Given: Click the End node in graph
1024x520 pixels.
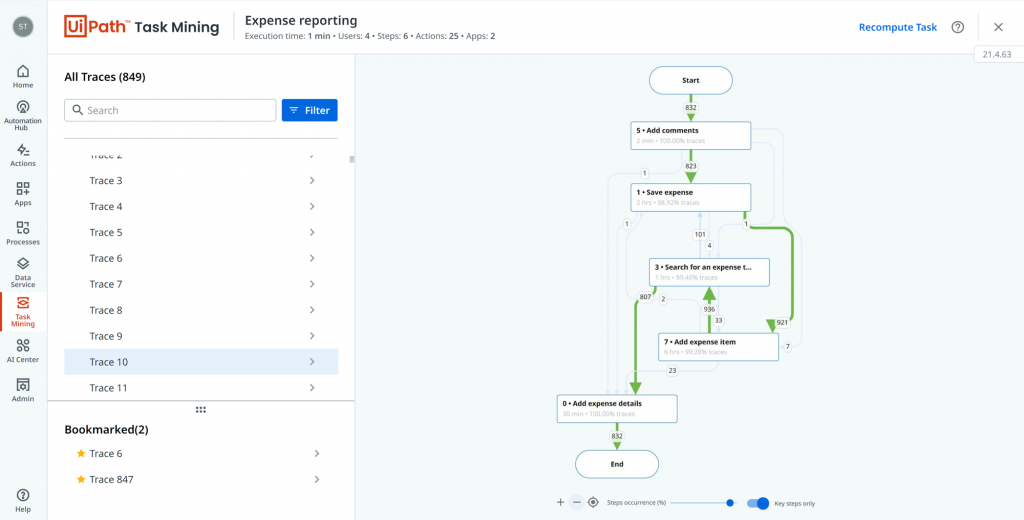Looking at the screenshot, I should click(x=616, y=464).
